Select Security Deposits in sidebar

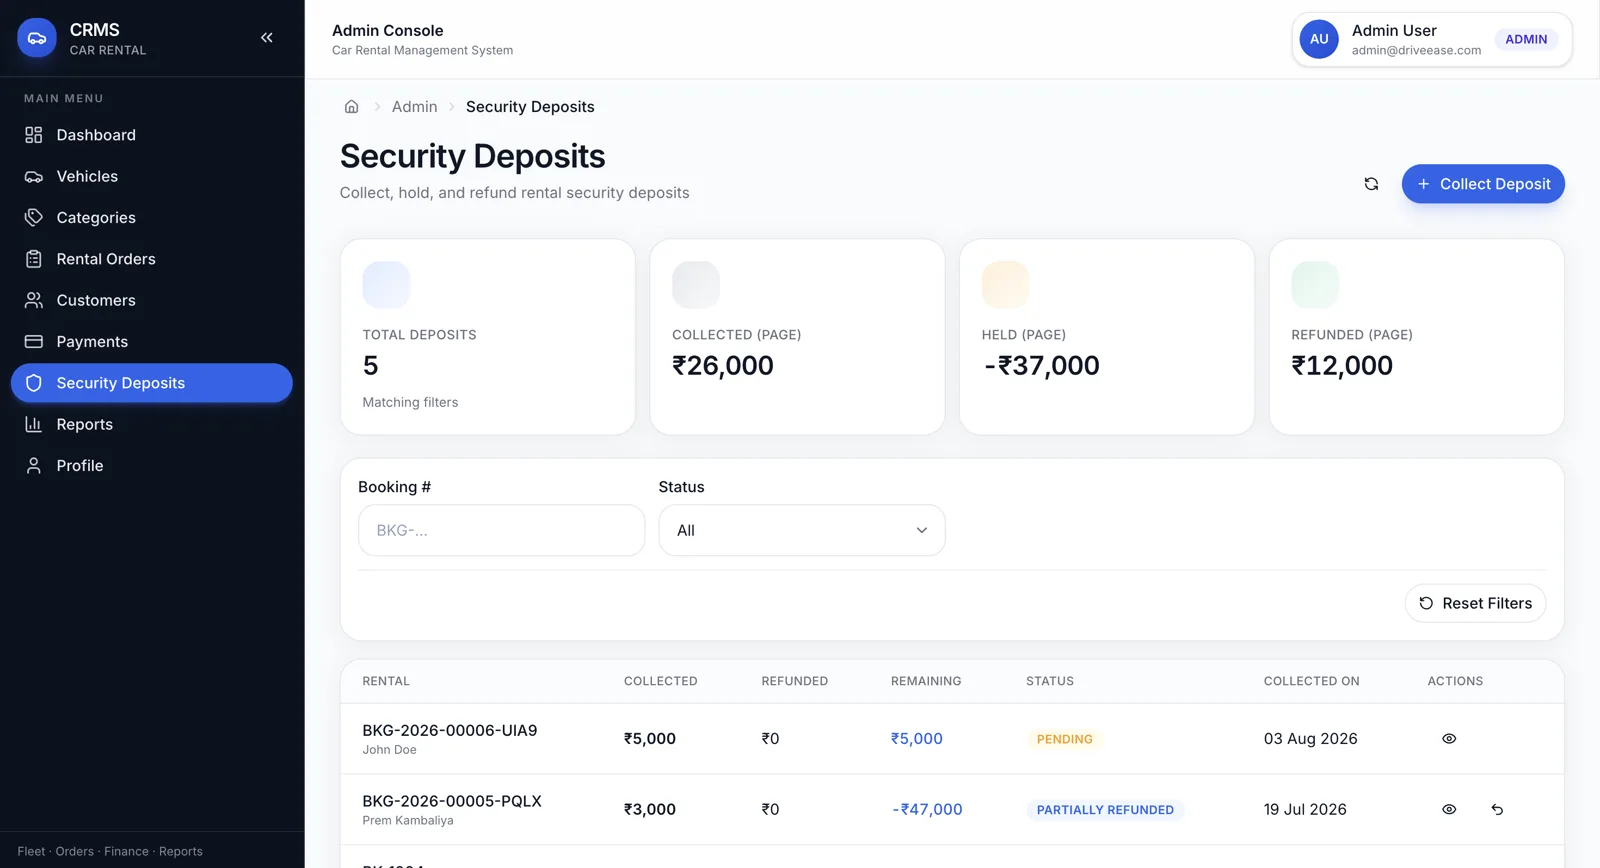click(x=152, y=383)
